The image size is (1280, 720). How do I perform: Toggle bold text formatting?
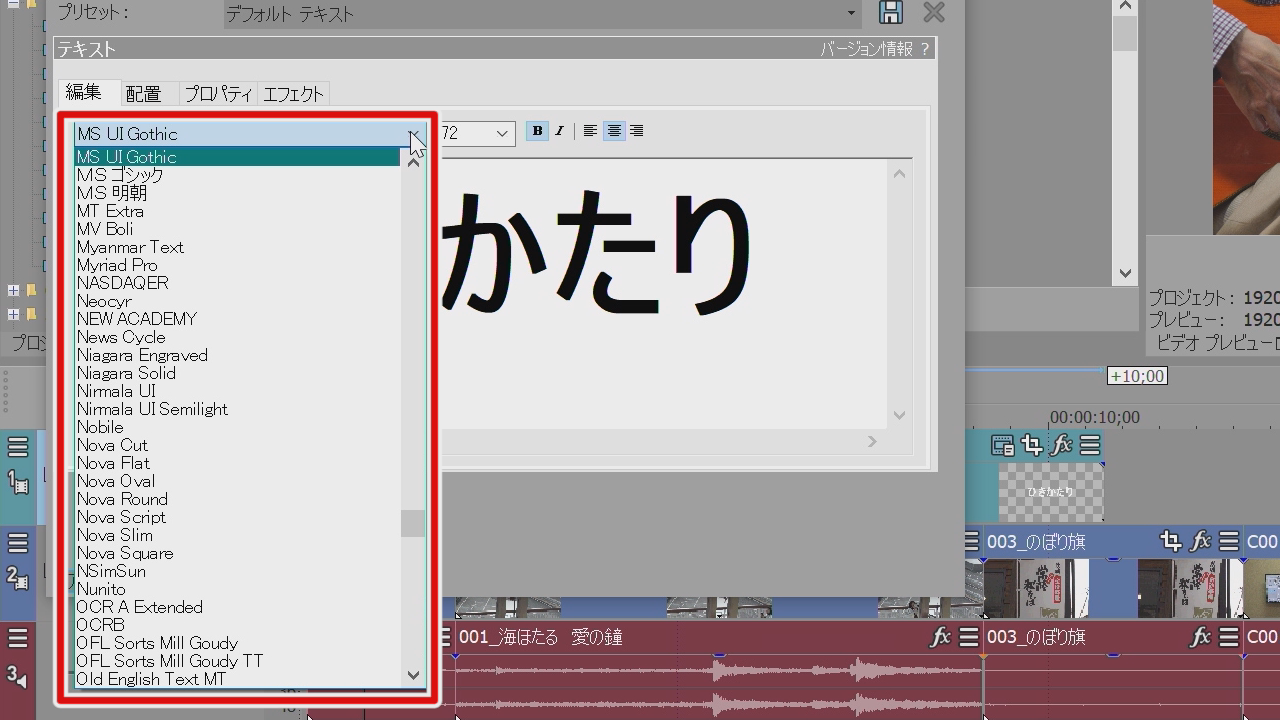click(537, 131)
